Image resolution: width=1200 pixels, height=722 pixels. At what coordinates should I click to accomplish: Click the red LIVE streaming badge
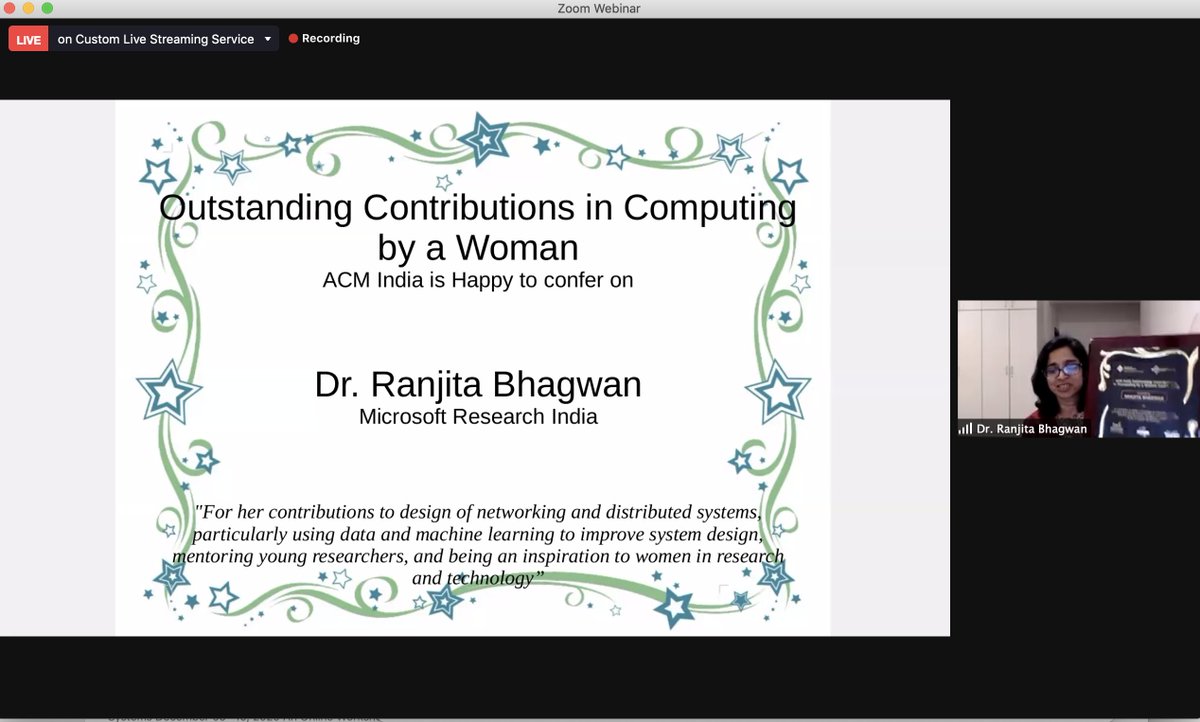click(x=28, y=39)
